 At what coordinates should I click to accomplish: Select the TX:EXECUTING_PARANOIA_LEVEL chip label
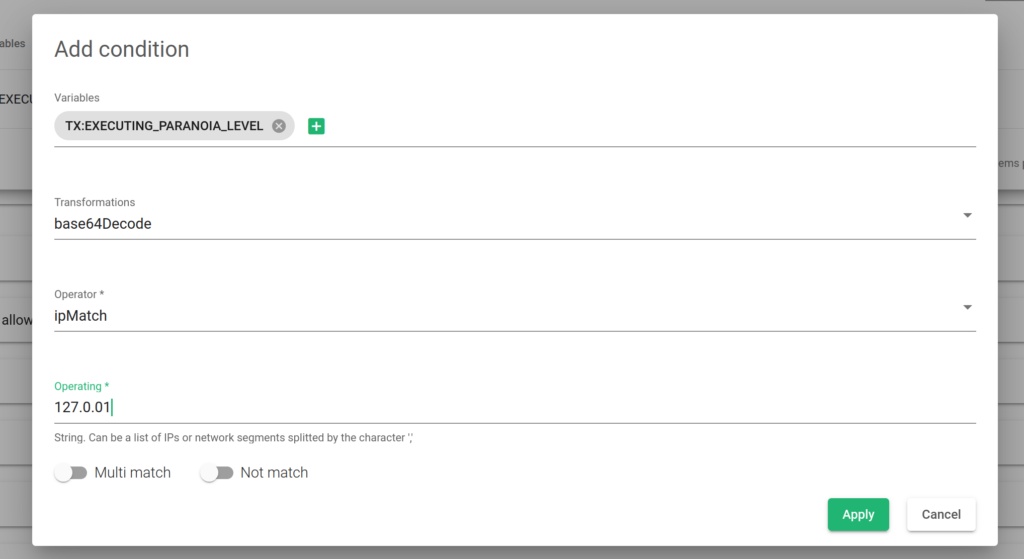click(164, 126)
